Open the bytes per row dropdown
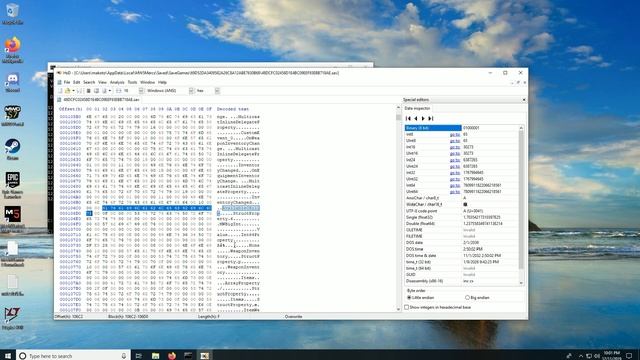Screen dimensions: 640x360 point(141,91)
